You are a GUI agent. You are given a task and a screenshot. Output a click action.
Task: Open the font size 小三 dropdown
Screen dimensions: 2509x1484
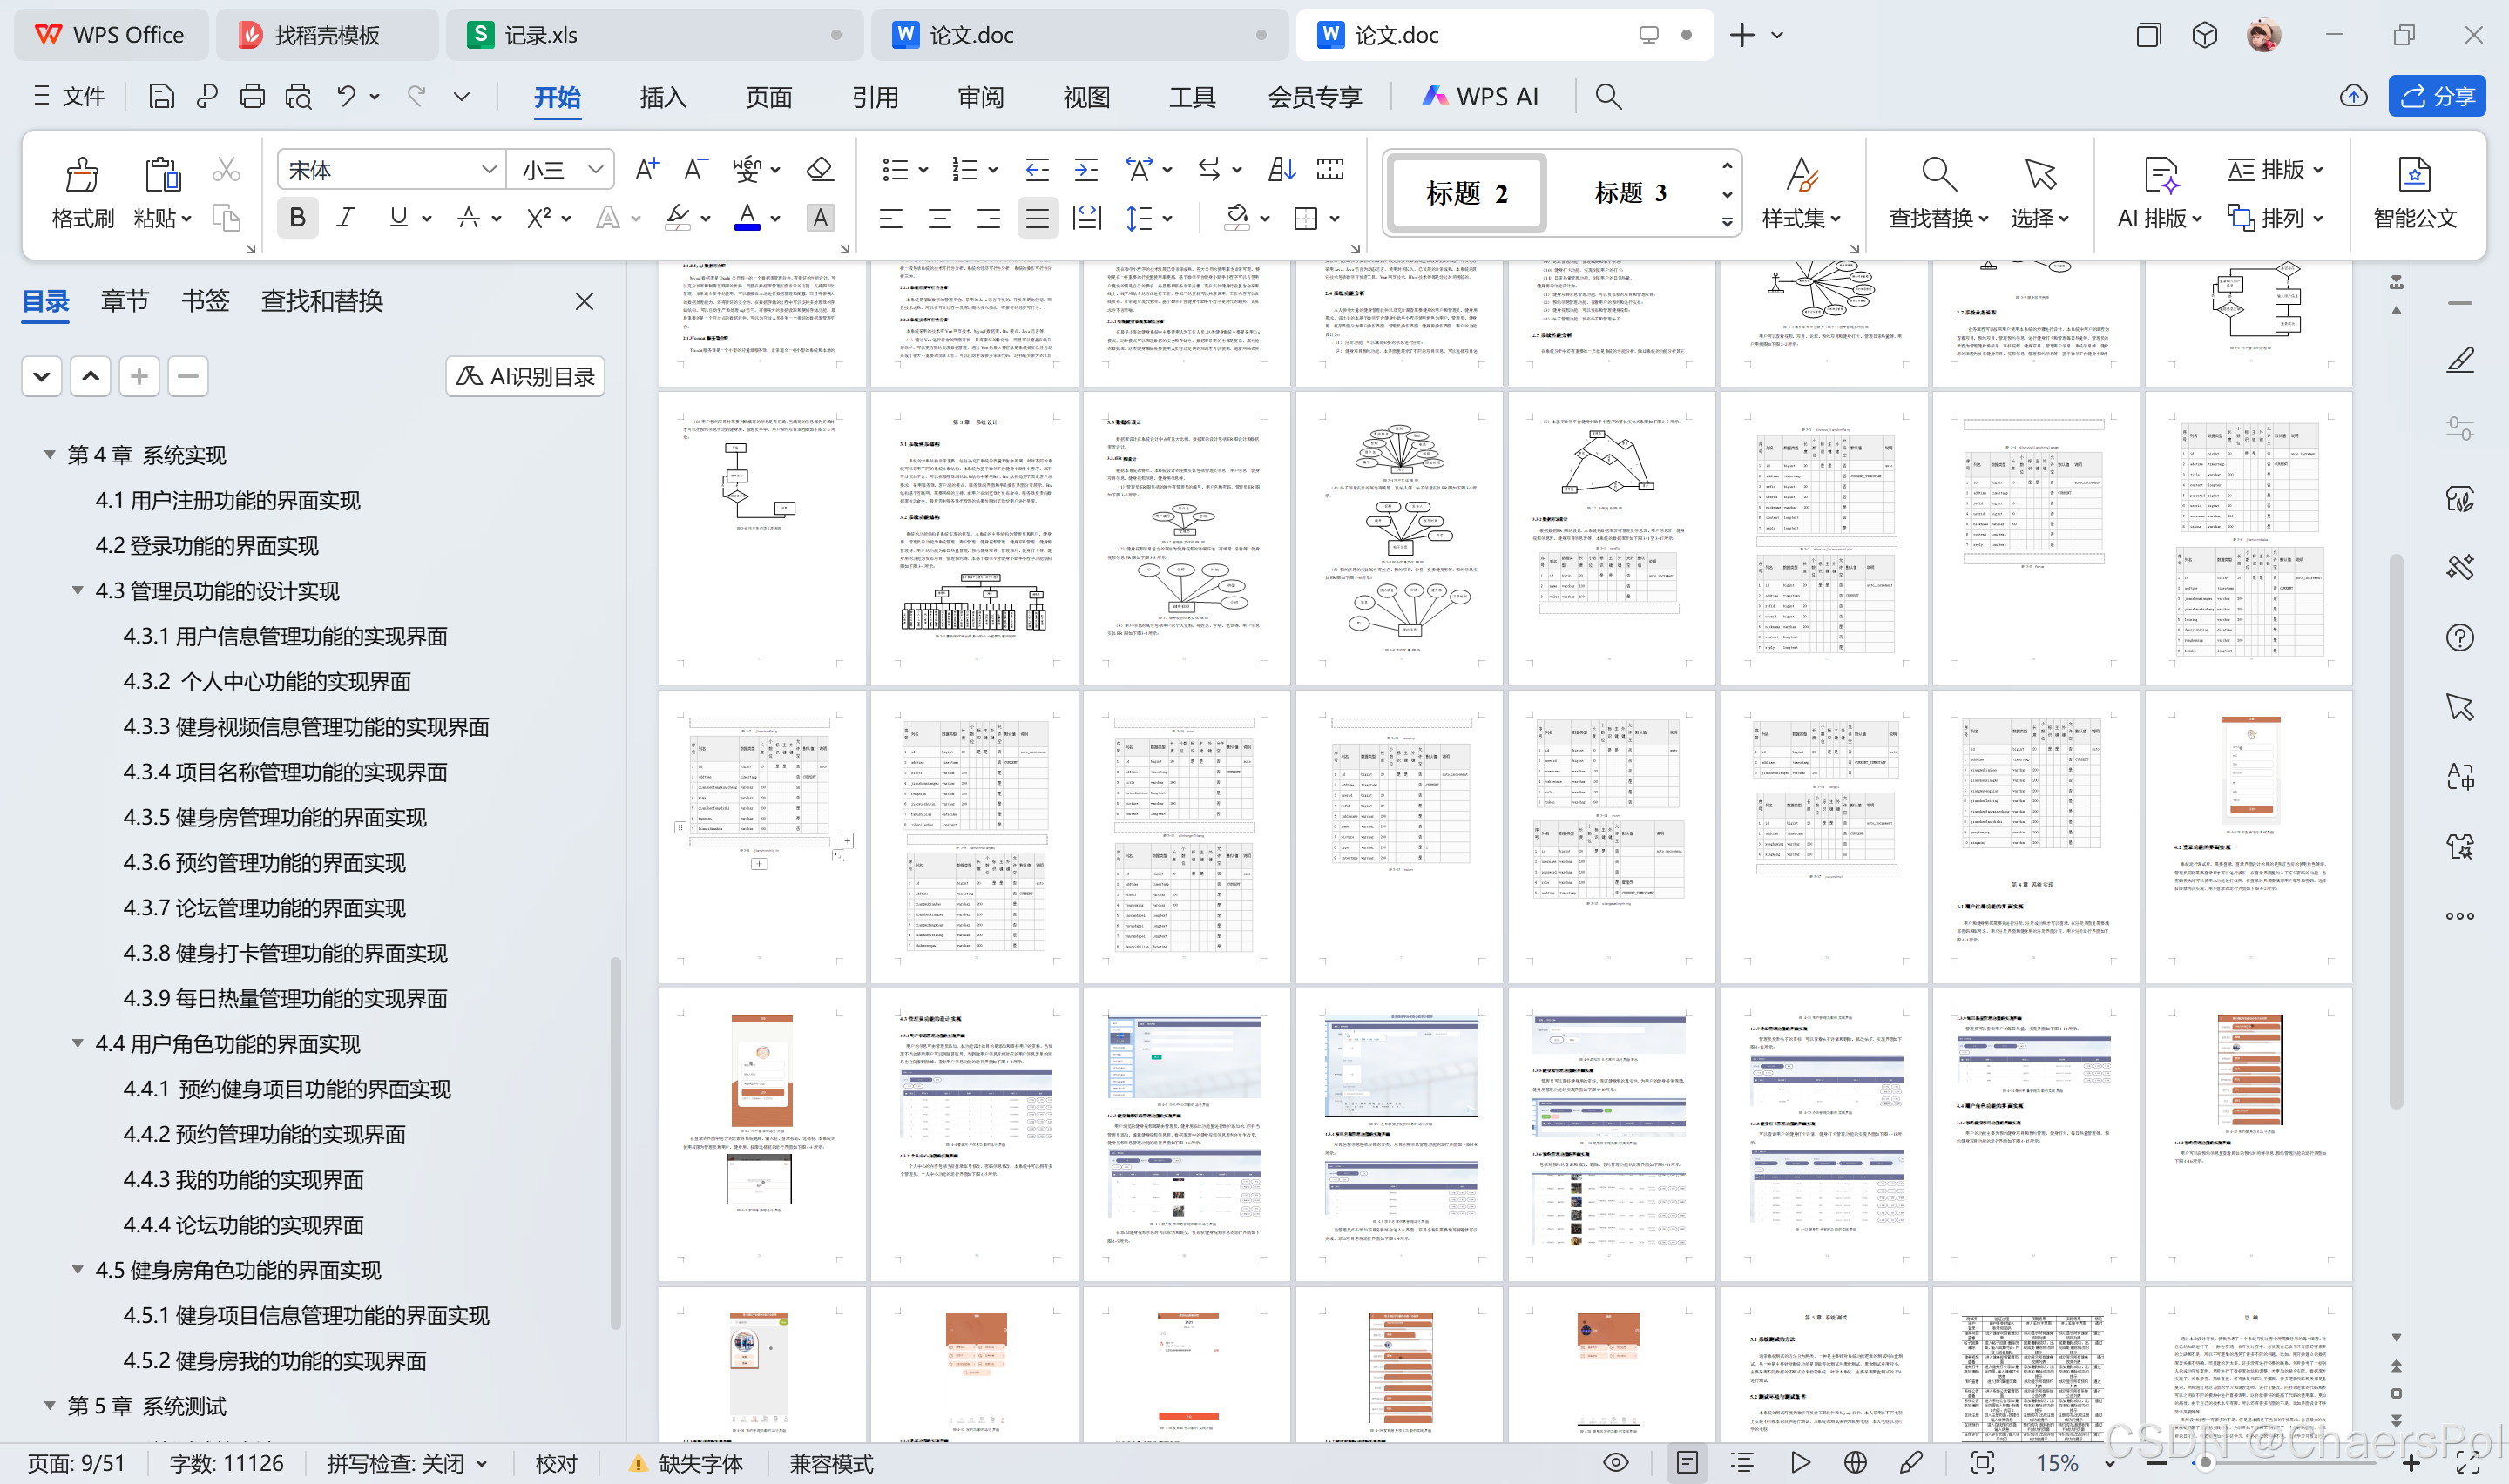[x=596, y=169]
